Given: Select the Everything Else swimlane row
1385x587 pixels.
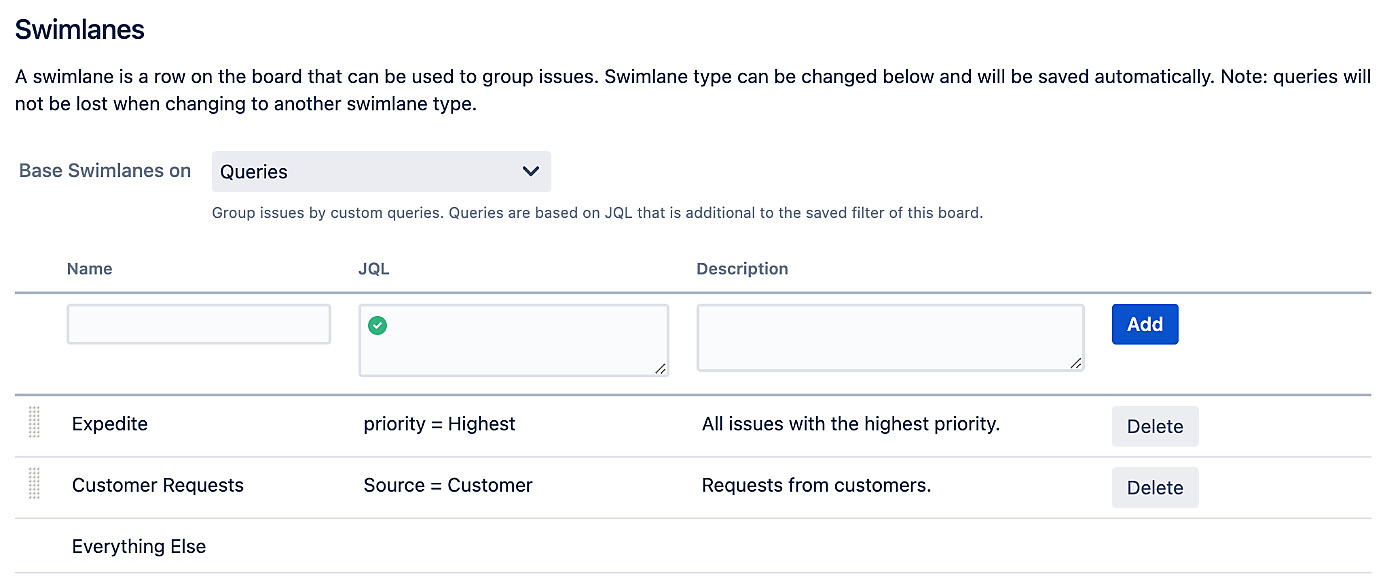Looking at the screenshot, I should click(x=138, y=546).
